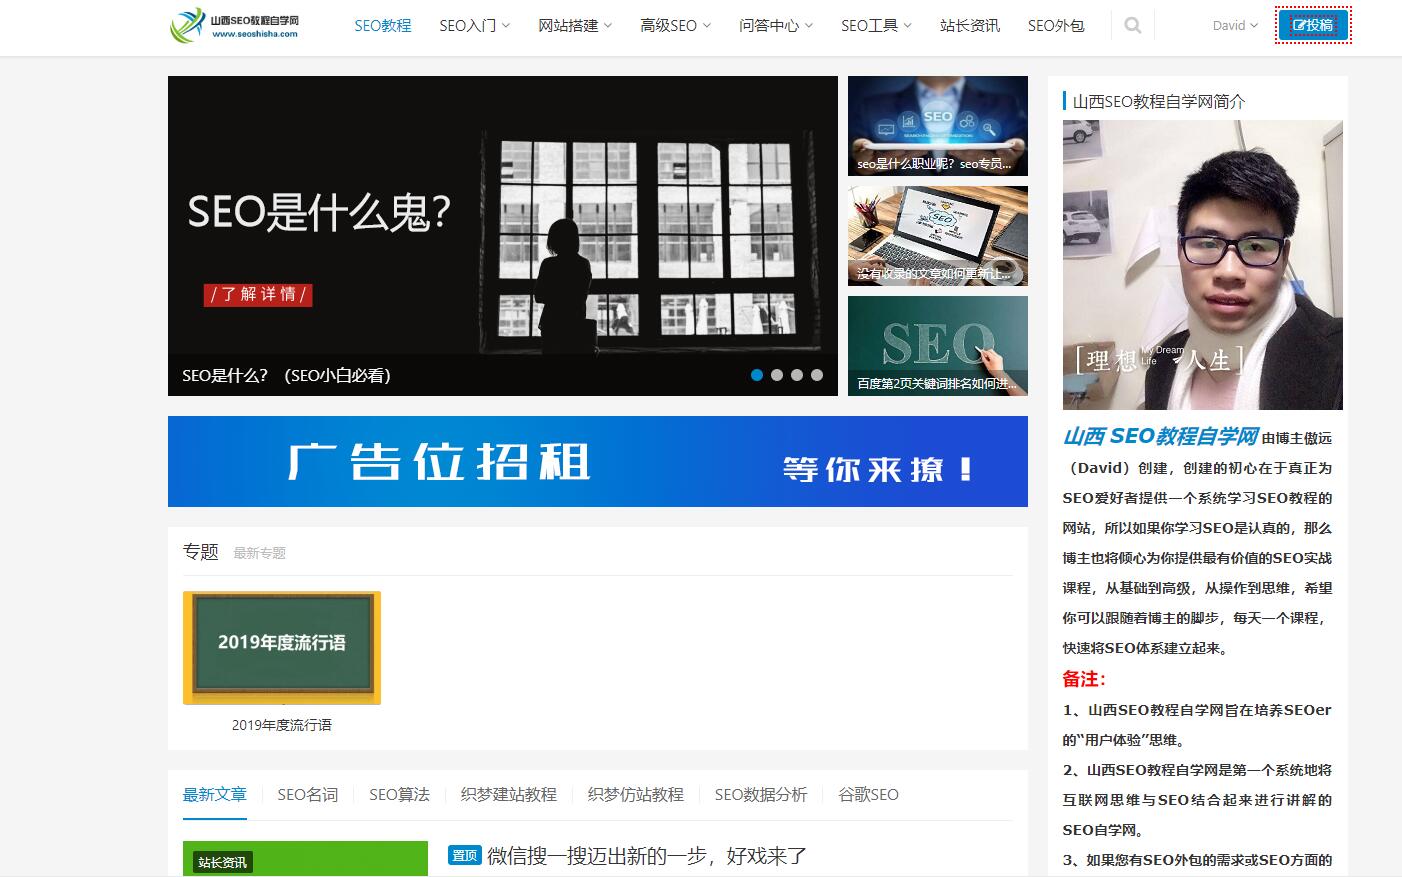Image resolution: width=1402 pixels, height=877 pixels.
Task: Click the site logo 山西SEO教程自学网
Action: click(x=235, y=26)
